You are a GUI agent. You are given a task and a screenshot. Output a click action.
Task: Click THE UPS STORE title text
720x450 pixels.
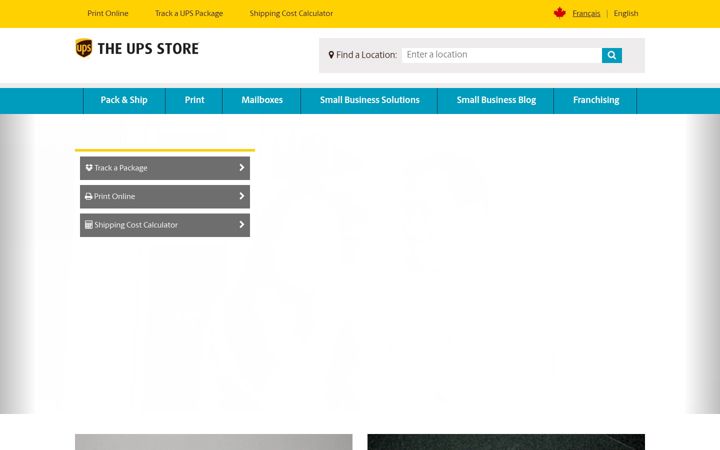click(148, 49)
